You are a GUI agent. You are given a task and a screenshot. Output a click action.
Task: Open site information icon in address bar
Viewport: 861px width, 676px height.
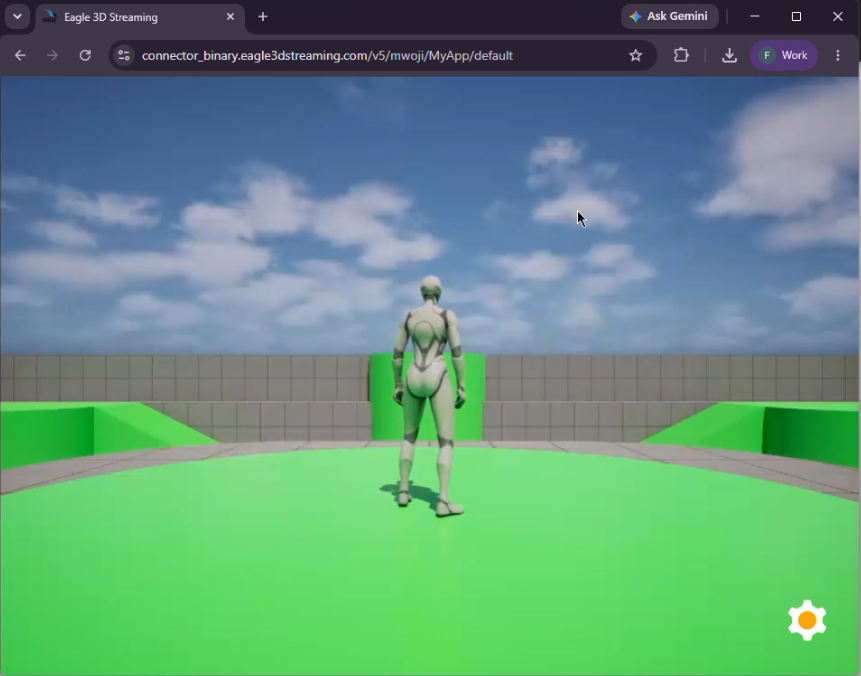(124, 55)
